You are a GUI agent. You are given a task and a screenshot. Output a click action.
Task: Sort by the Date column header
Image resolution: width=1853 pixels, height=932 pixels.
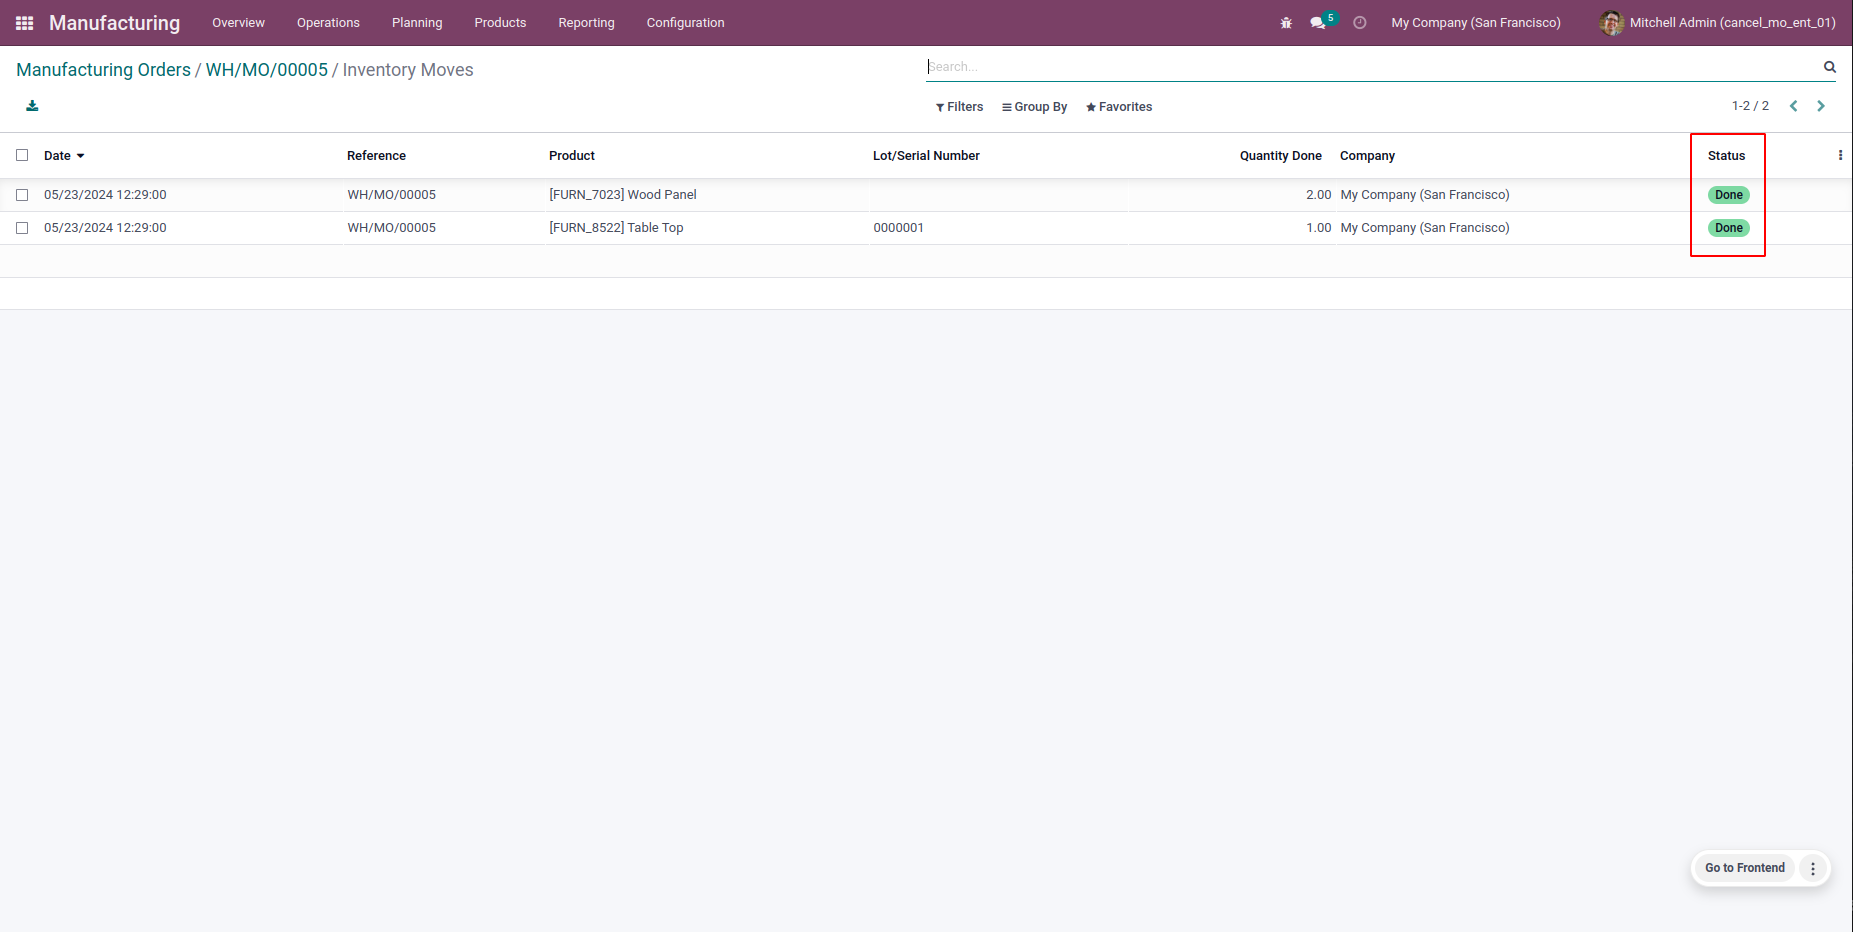(x=64, y=156)
